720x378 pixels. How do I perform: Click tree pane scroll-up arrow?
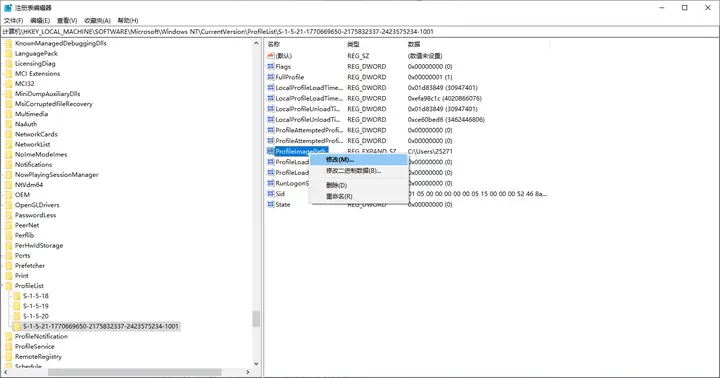point(256,43)
